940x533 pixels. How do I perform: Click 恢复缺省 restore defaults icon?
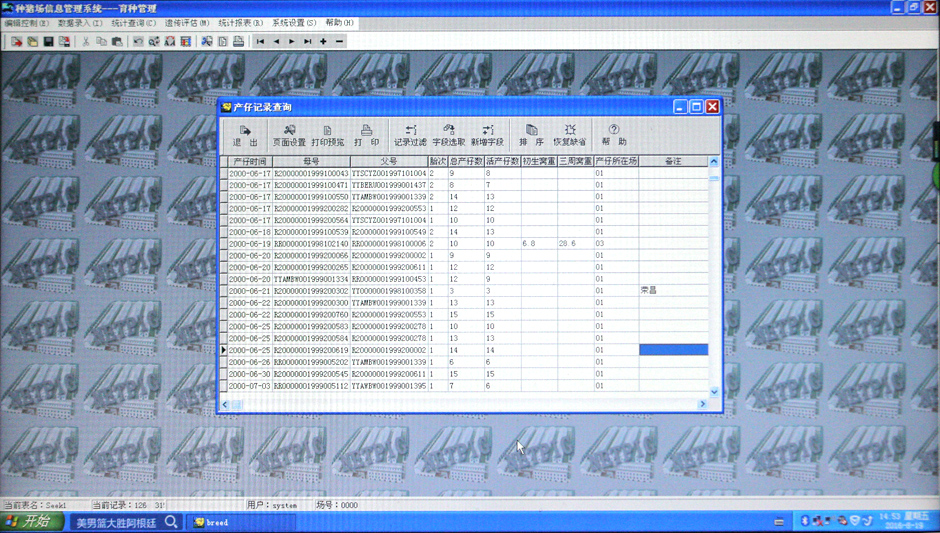[570, 135]
